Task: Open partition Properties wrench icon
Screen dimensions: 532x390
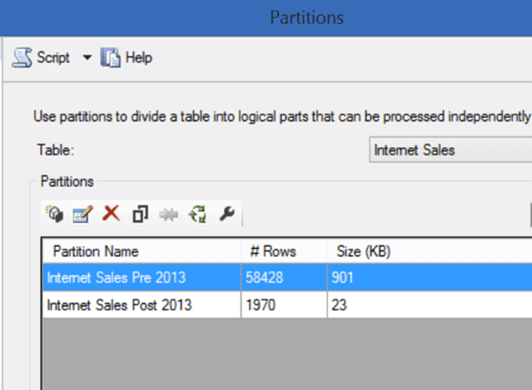Action: coord(227,214)
